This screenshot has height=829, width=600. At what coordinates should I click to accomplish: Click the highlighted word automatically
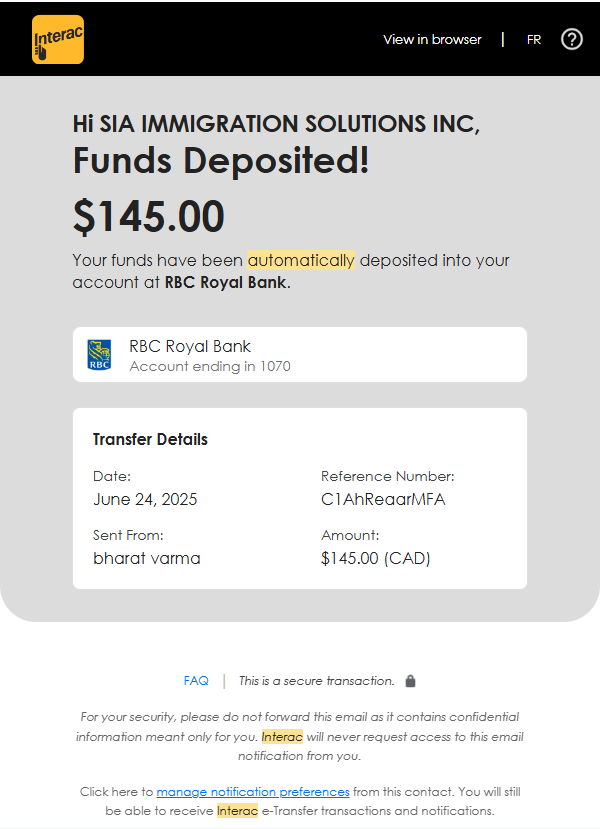point(301,260)
